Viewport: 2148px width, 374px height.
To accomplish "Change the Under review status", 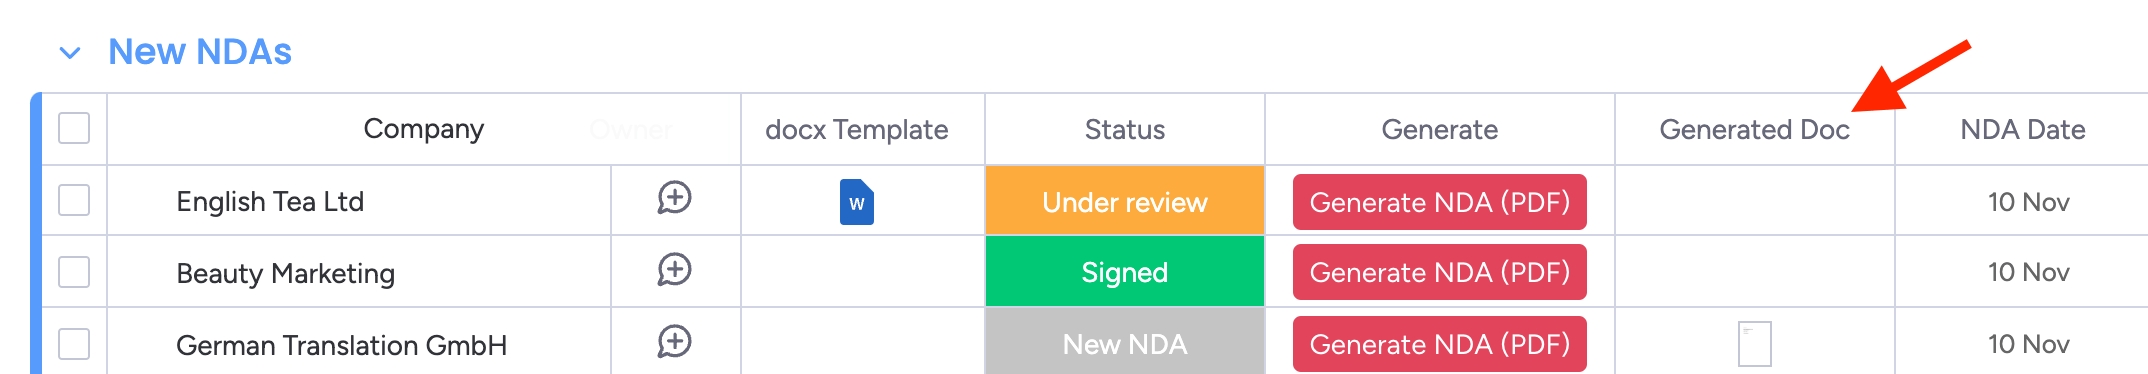I will (x=1125, y=201).
